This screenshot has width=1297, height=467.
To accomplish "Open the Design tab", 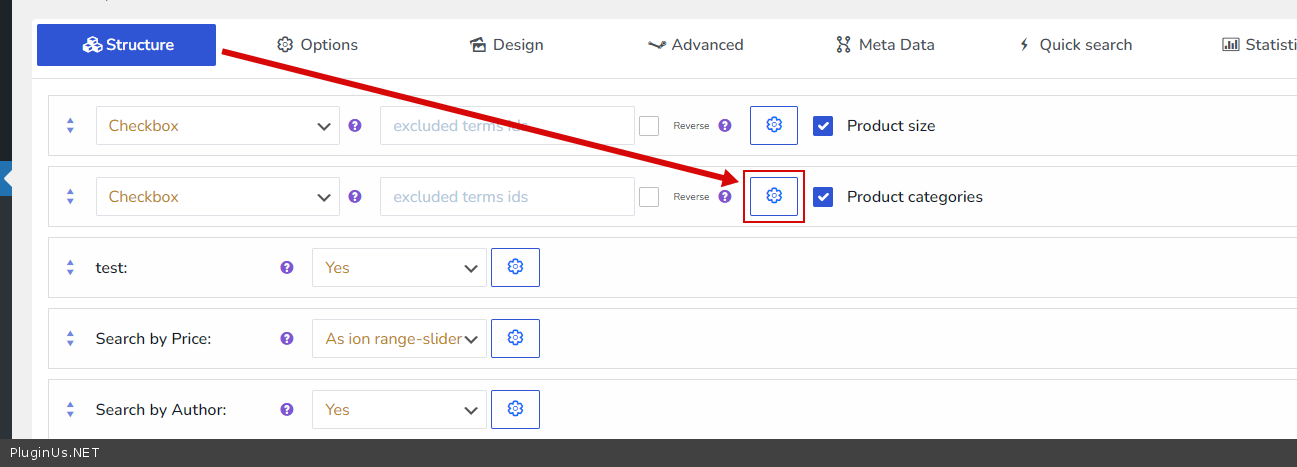I will coord(506,45).
